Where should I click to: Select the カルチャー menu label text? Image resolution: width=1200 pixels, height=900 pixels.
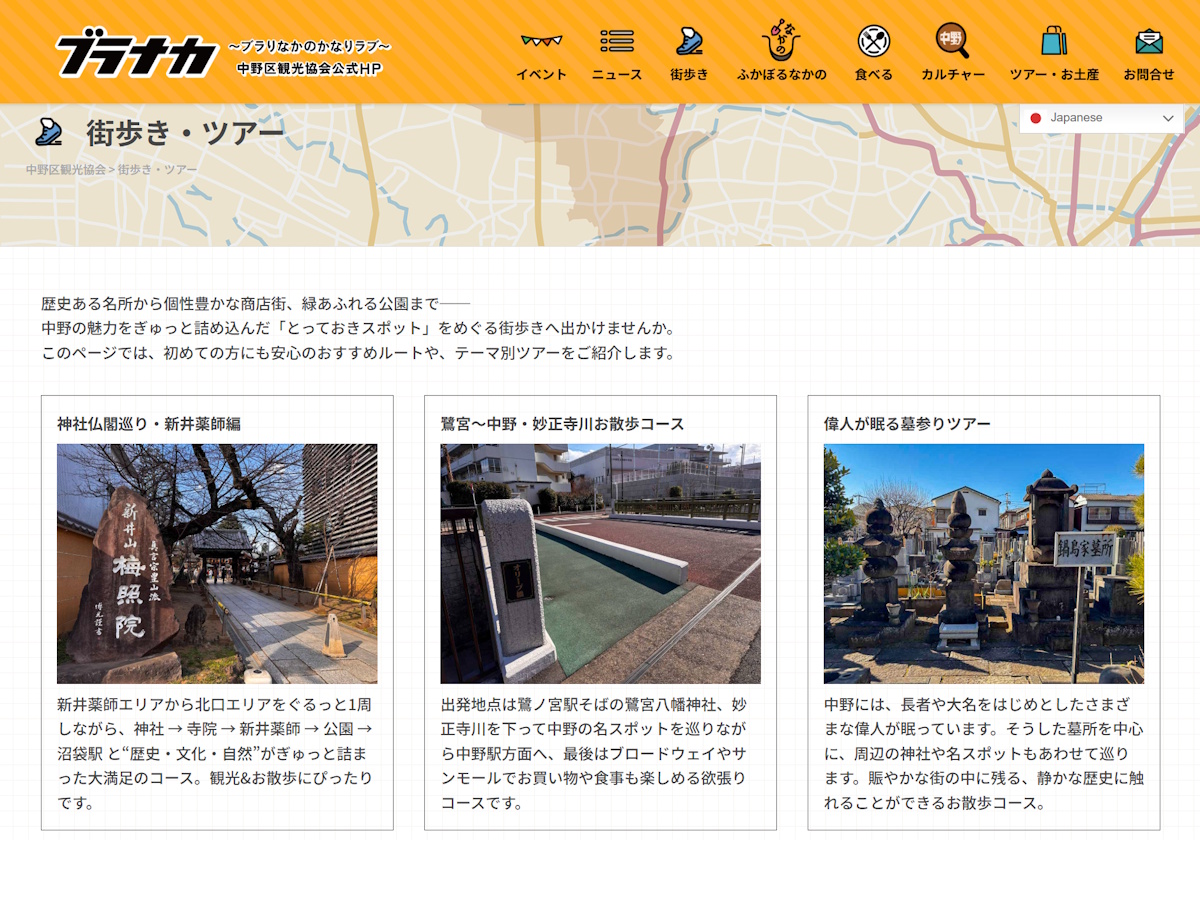tap(952, 74)
